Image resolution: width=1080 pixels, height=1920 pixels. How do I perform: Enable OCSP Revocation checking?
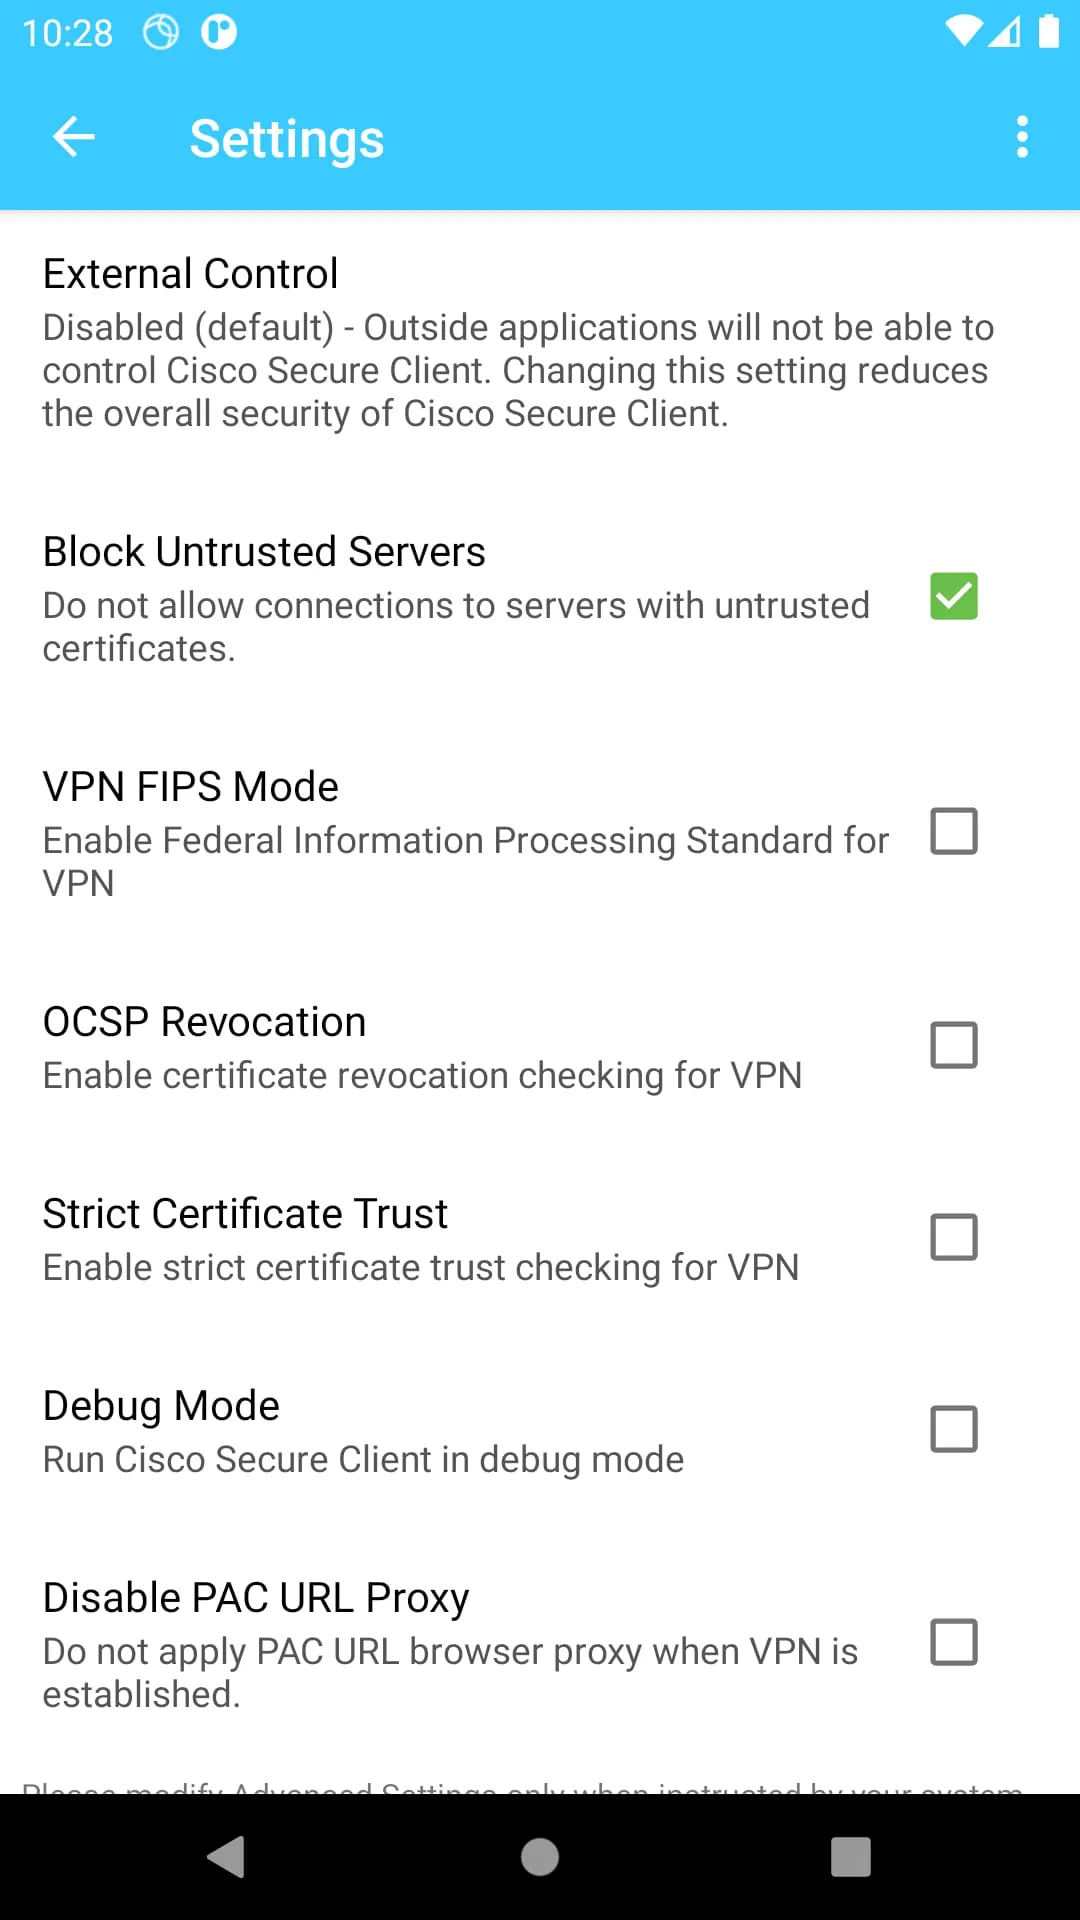click(953, 1044)
